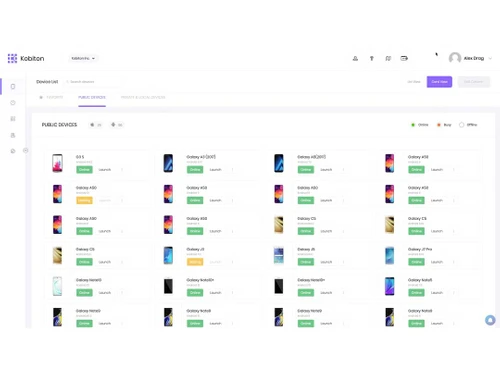The image size is (500, 375).
Task: Open more options on Galaxy A3 (2017) card
Action: pyautogui.click(x=232, y=170)
